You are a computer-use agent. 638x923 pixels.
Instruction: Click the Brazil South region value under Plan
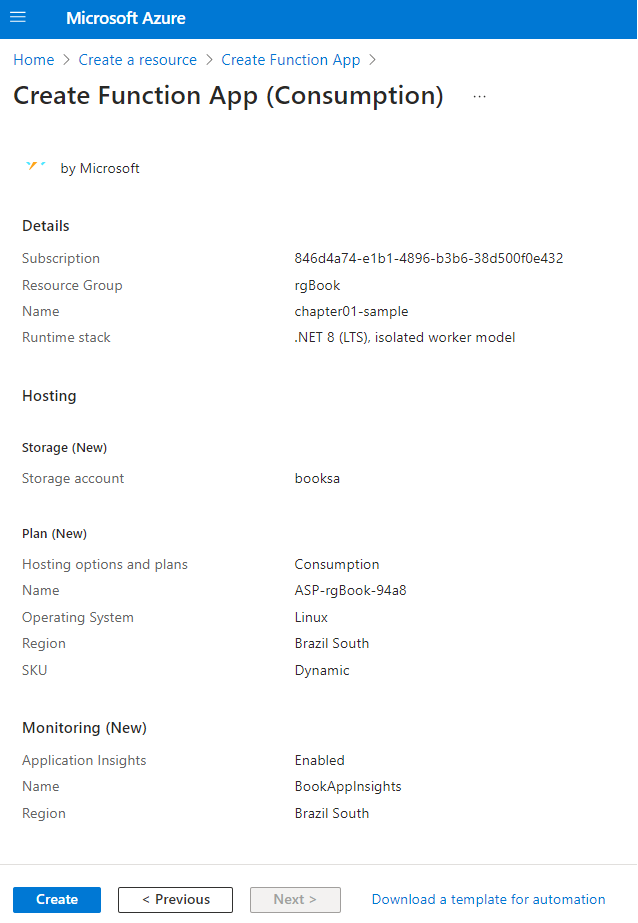pyautogui.click(x=331, y=643)
